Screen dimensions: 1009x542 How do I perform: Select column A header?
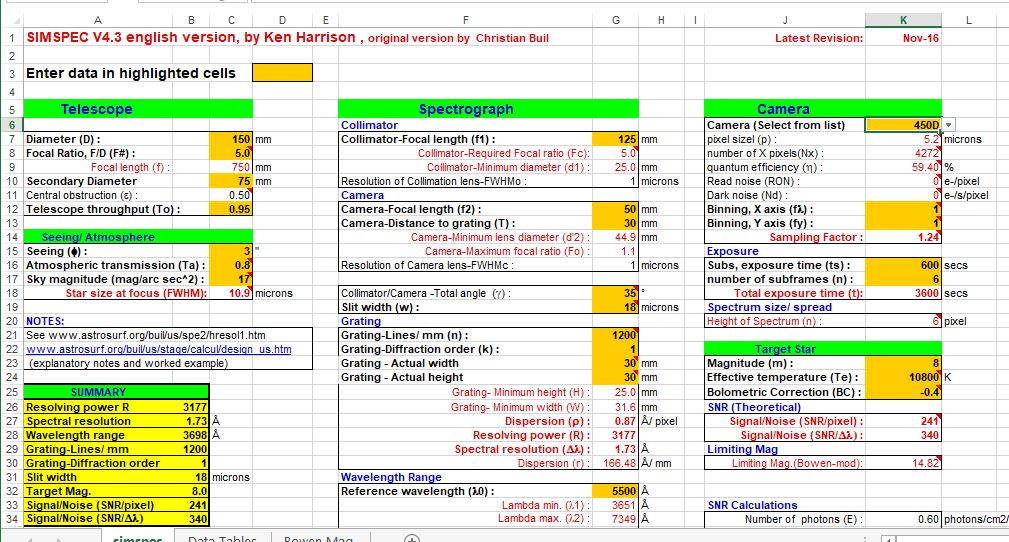[97, 20]
